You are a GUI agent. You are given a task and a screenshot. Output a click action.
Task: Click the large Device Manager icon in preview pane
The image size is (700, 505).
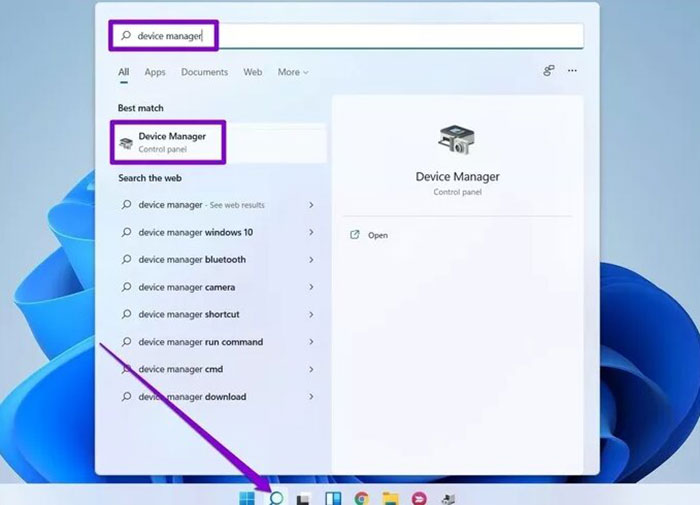click(x=457, y=140)
